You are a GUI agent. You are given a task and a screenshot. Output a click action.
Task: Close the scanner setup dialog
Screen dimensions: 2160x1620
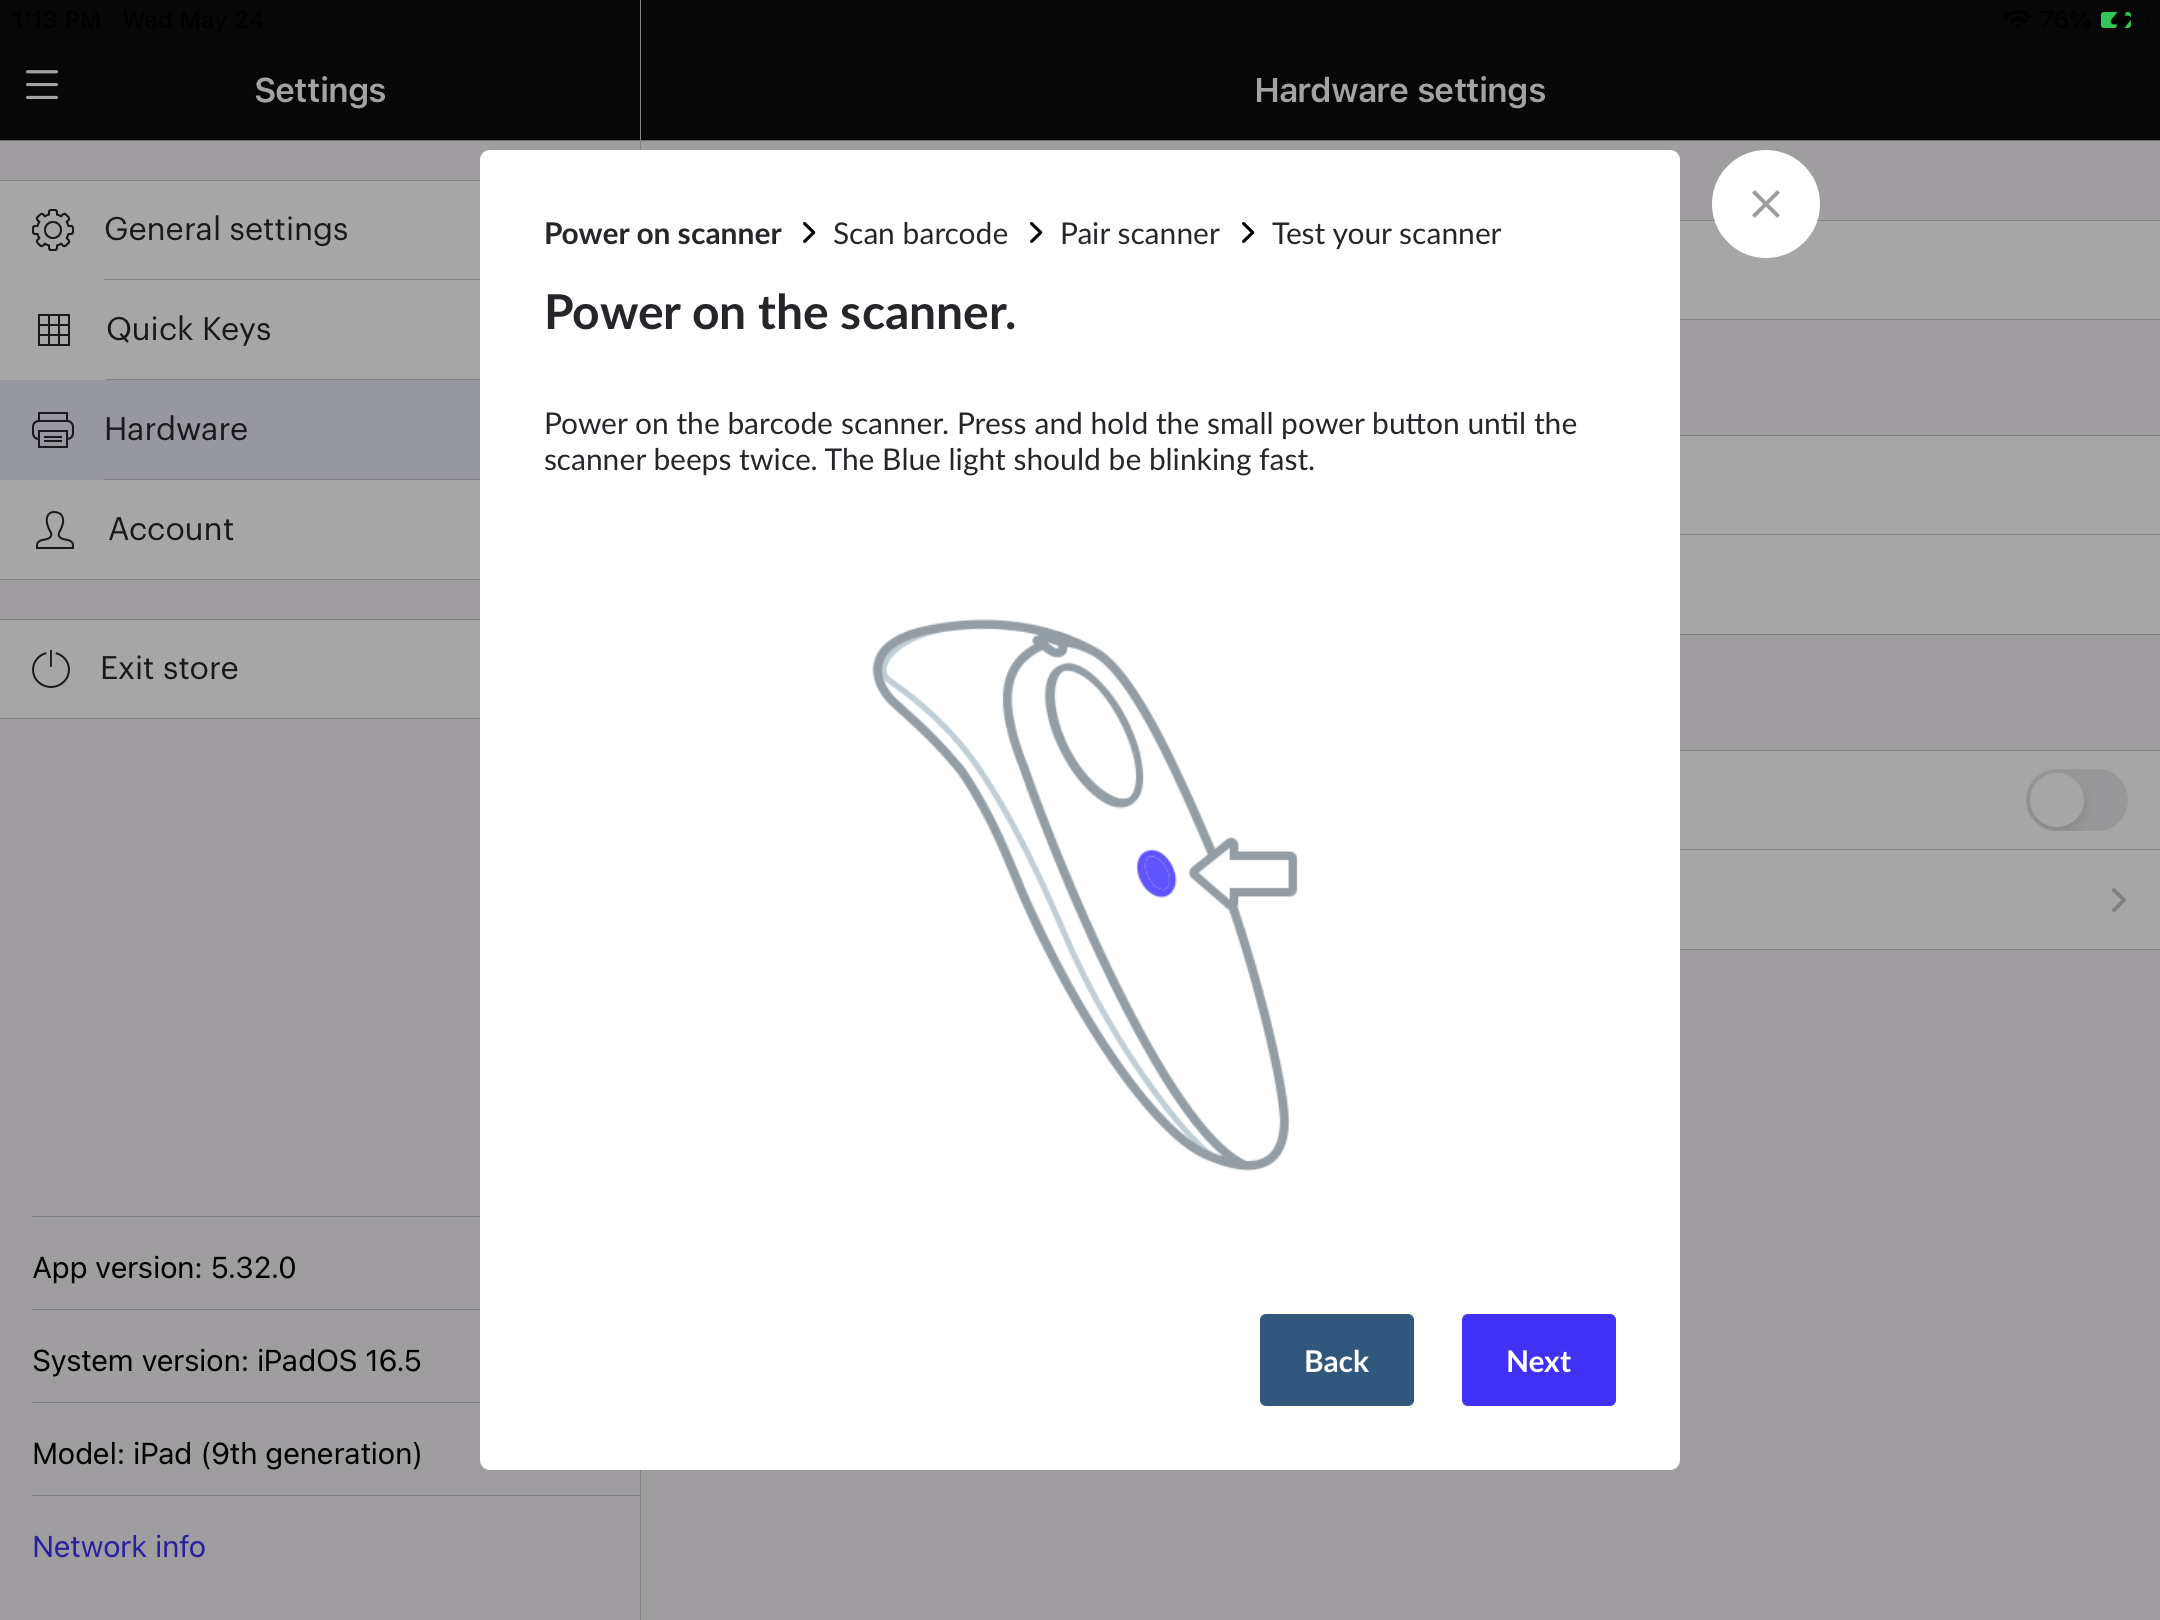[x=1765, y=204]
